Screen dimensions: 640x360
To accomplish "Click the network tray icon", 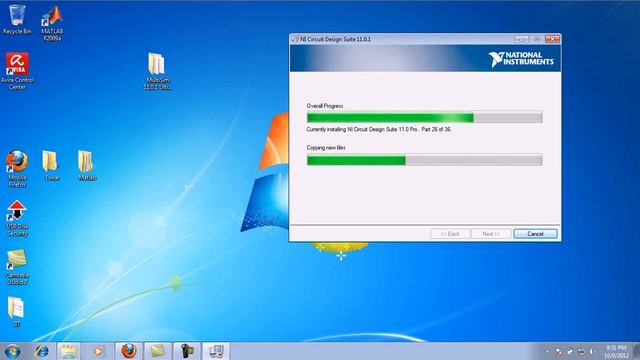I will pos(581,351).
